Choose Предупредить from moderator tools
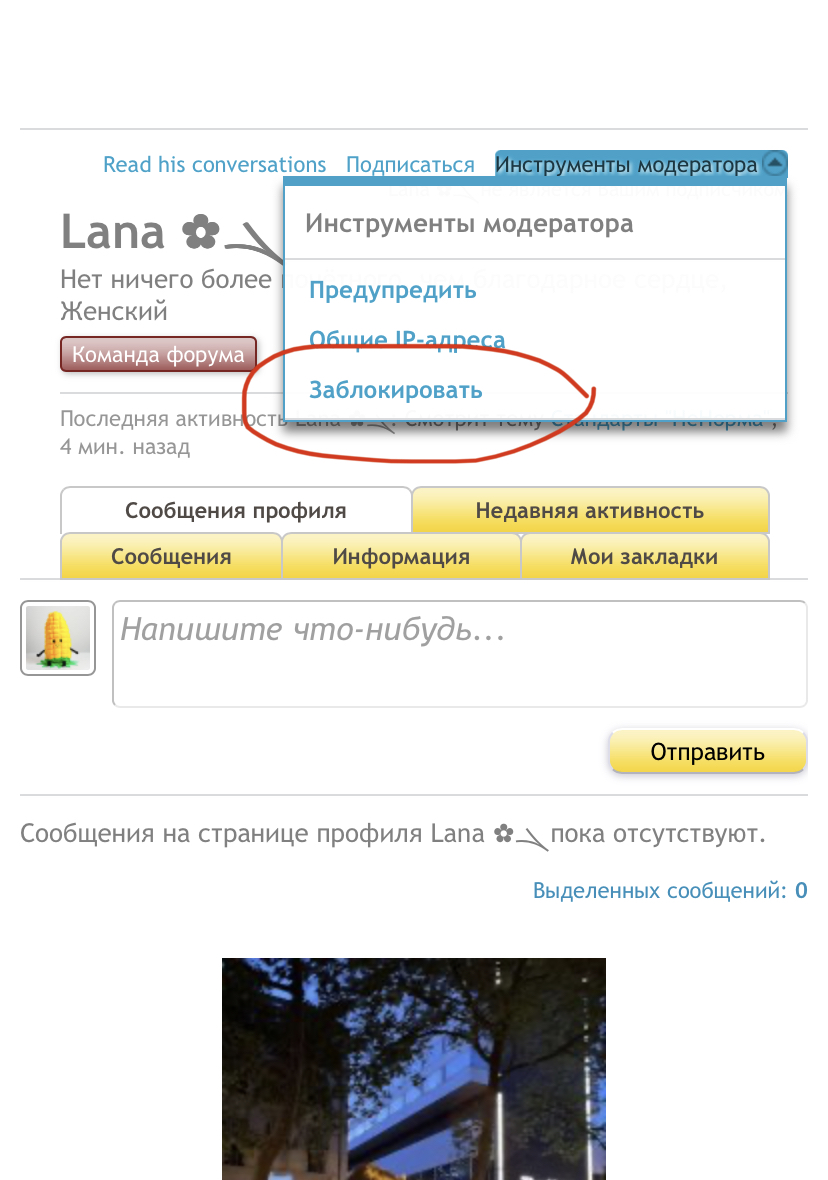The height and width of the screenshot is (1180, 828). tap(392, 290)
